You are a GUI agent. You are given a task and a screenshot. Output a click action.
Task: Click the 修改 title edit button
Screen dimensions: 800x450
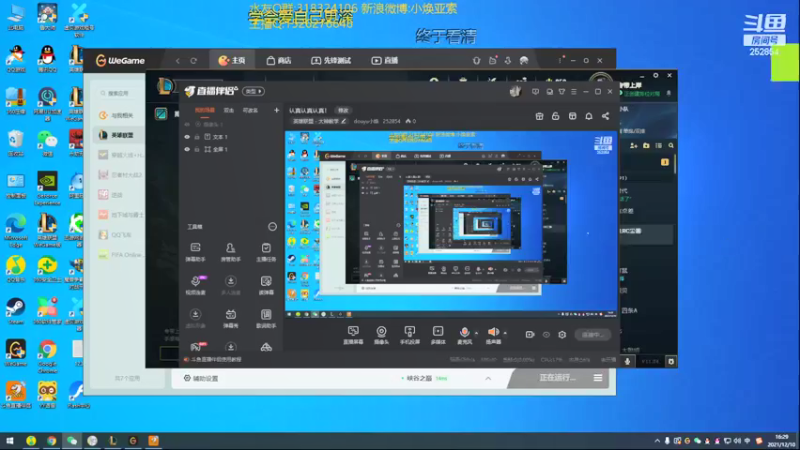pos(343,110)
